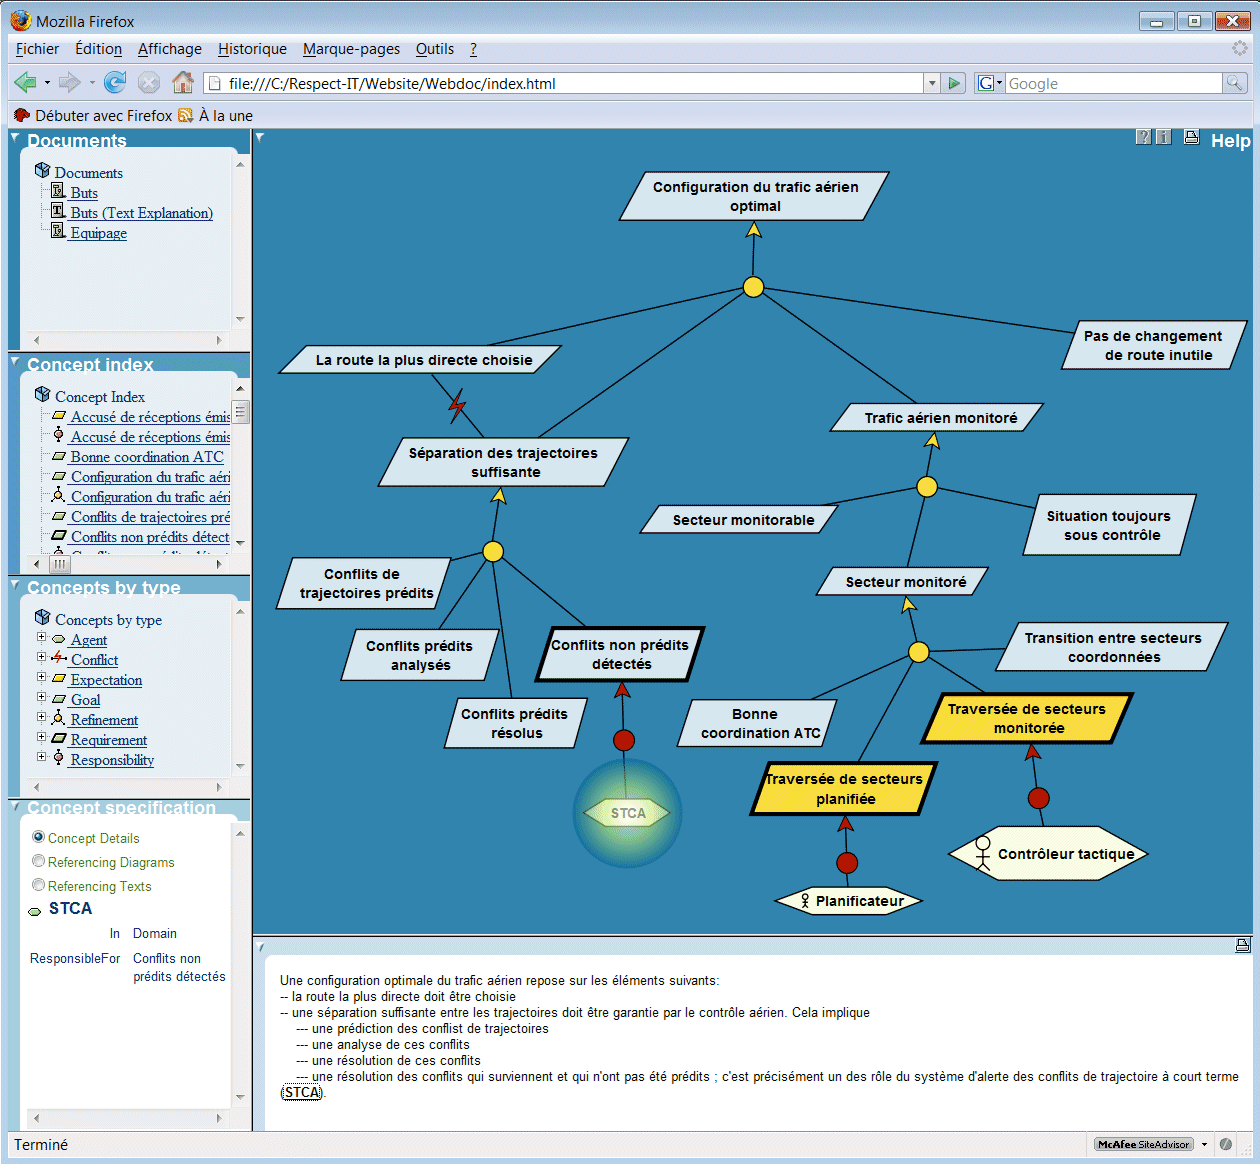Click the search magnifier icon
The height and width of the screenshot is (1164, 1260).
(1235, 83)
